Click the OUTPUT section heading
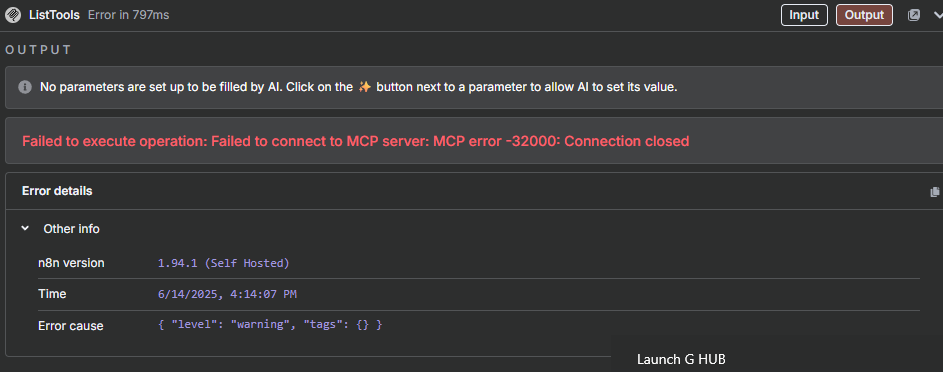The image size is (943, 372). click(38, 50)
